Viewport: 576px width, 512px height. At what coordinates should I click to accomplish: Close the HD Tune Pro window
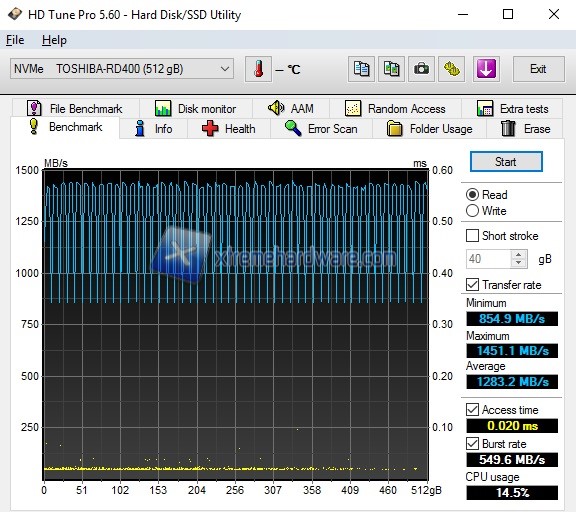pyautogui.click(x=554, y=15)
